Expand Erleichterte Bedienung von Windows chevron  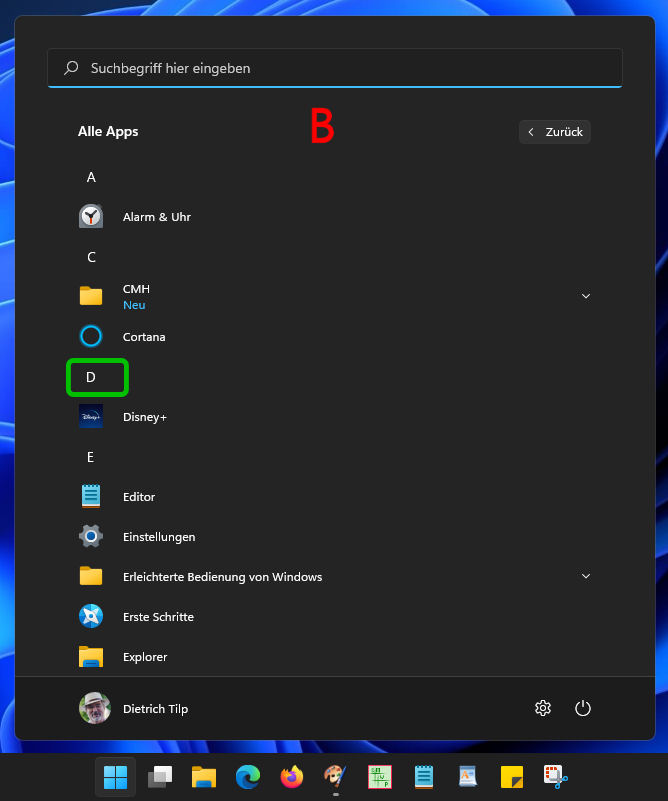click(586, 576)
